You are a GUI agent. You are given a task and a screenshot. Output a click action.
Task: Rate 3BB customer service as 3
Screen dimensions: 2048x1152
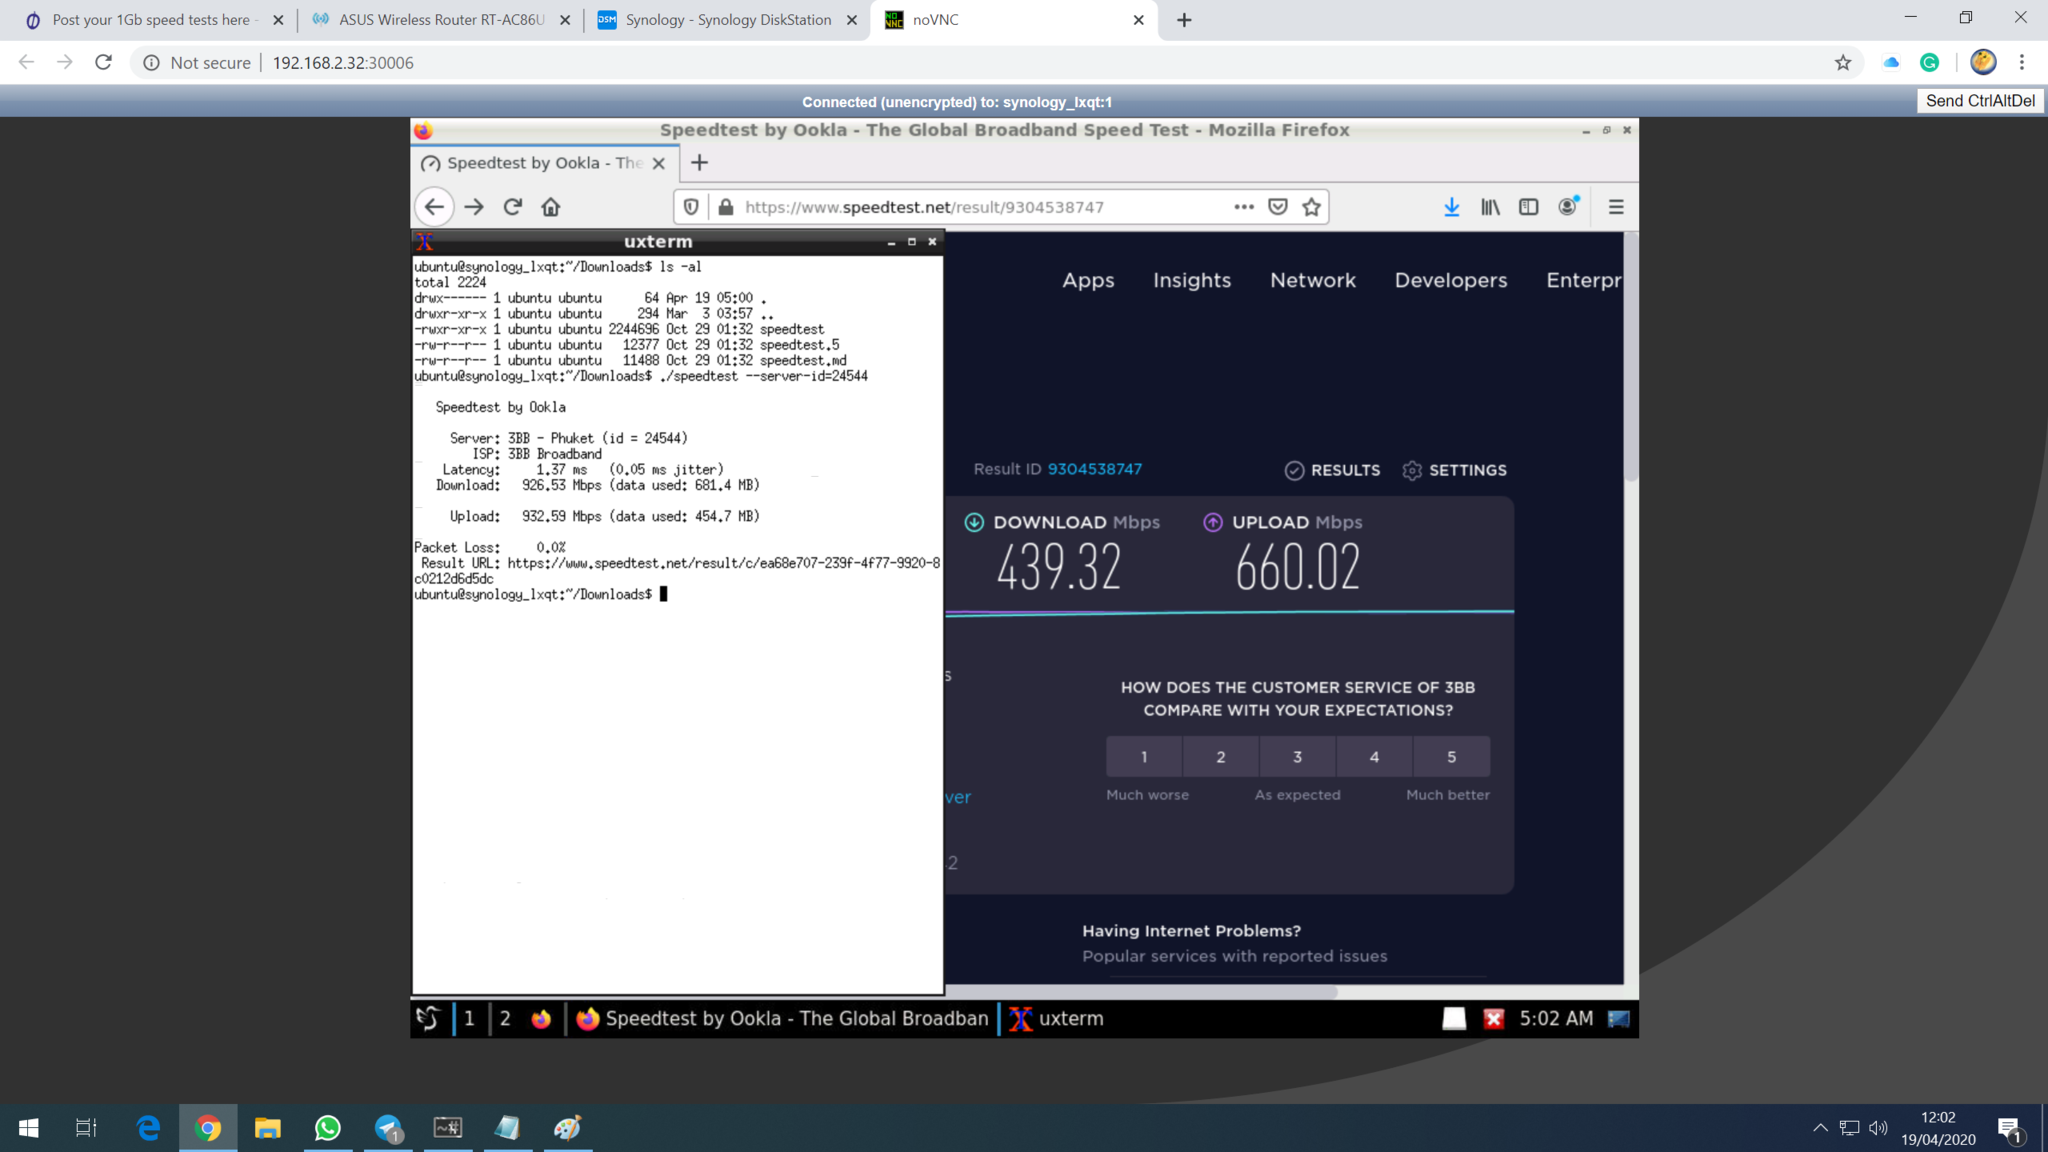tap(1298, 757)
